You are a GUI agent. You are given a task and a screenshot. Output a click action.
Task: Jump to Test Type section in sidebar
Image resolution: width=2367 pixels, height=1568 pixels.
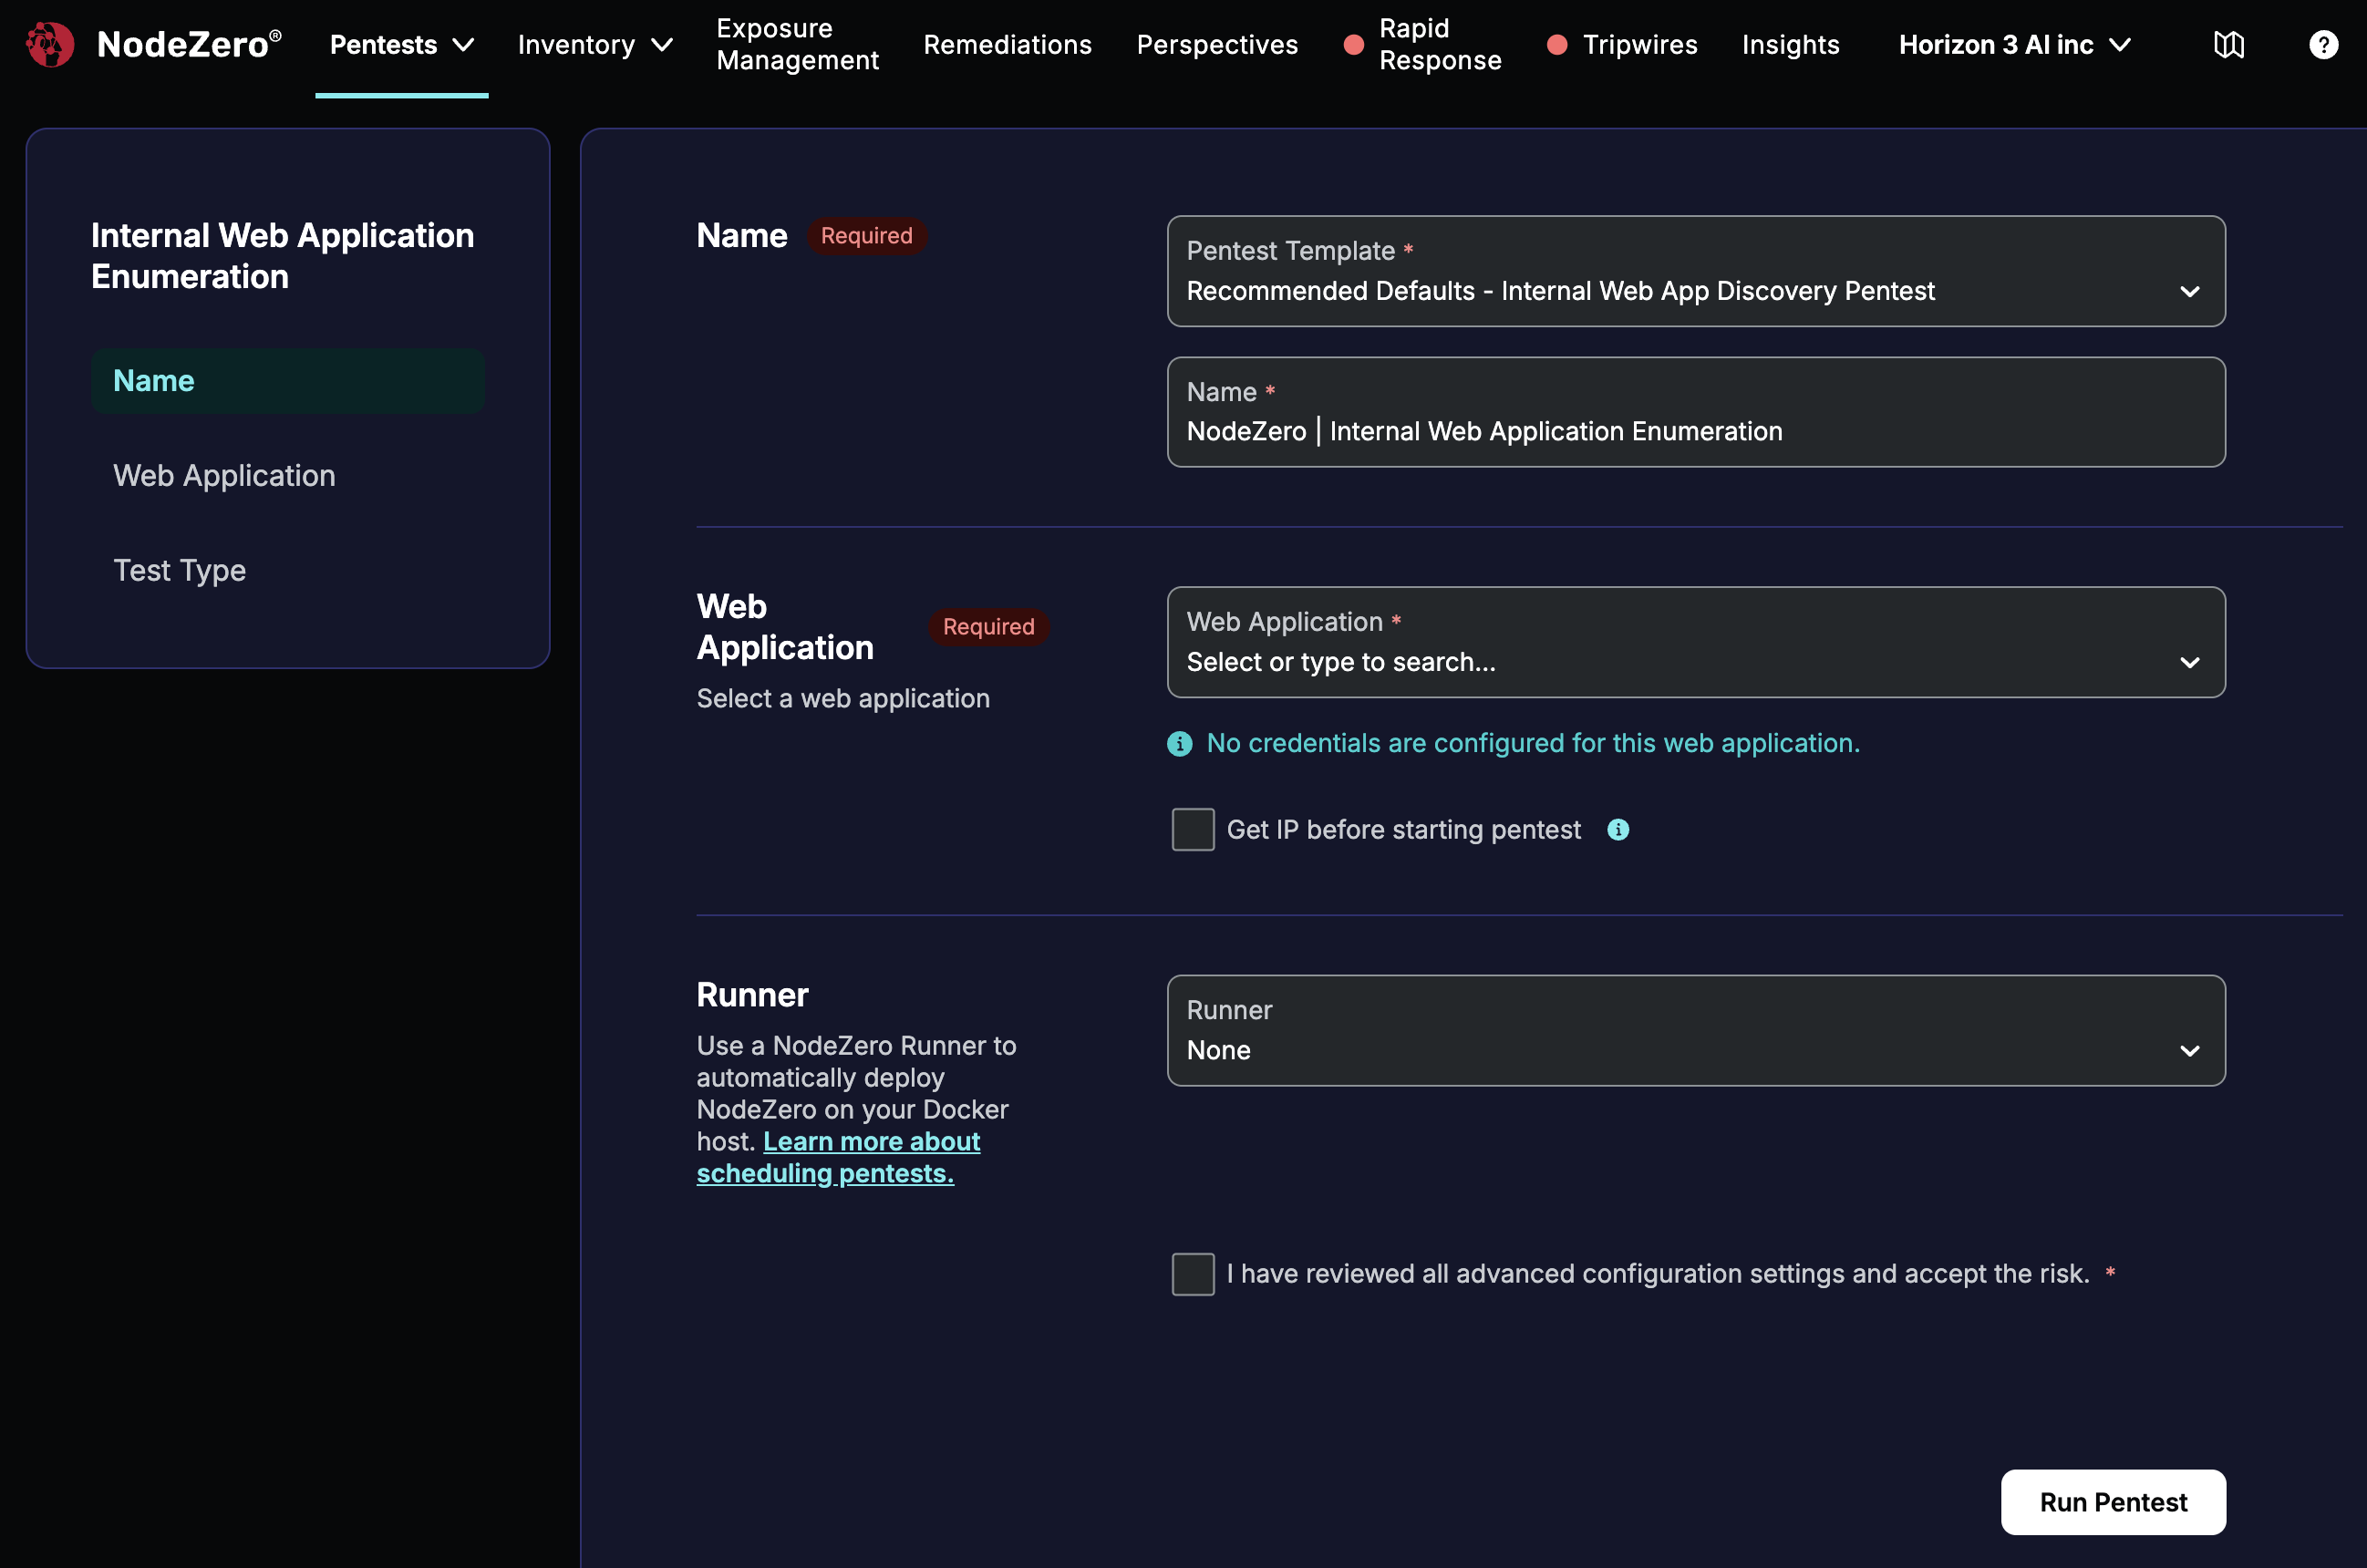click(x=179, y=570)
